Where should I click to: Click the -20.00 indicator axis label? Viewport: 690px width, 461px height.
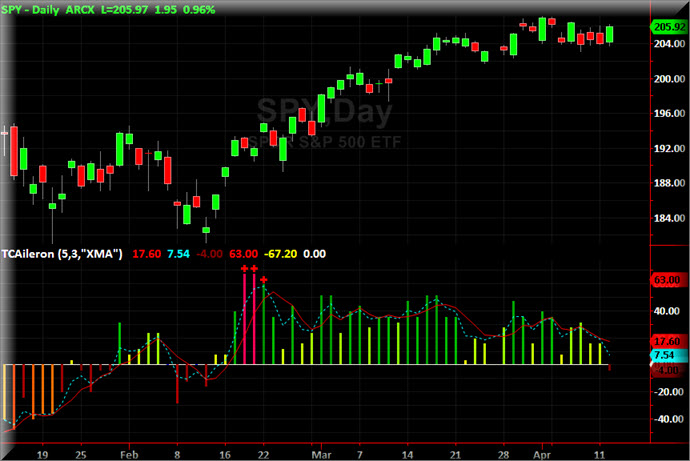(667, 392)
